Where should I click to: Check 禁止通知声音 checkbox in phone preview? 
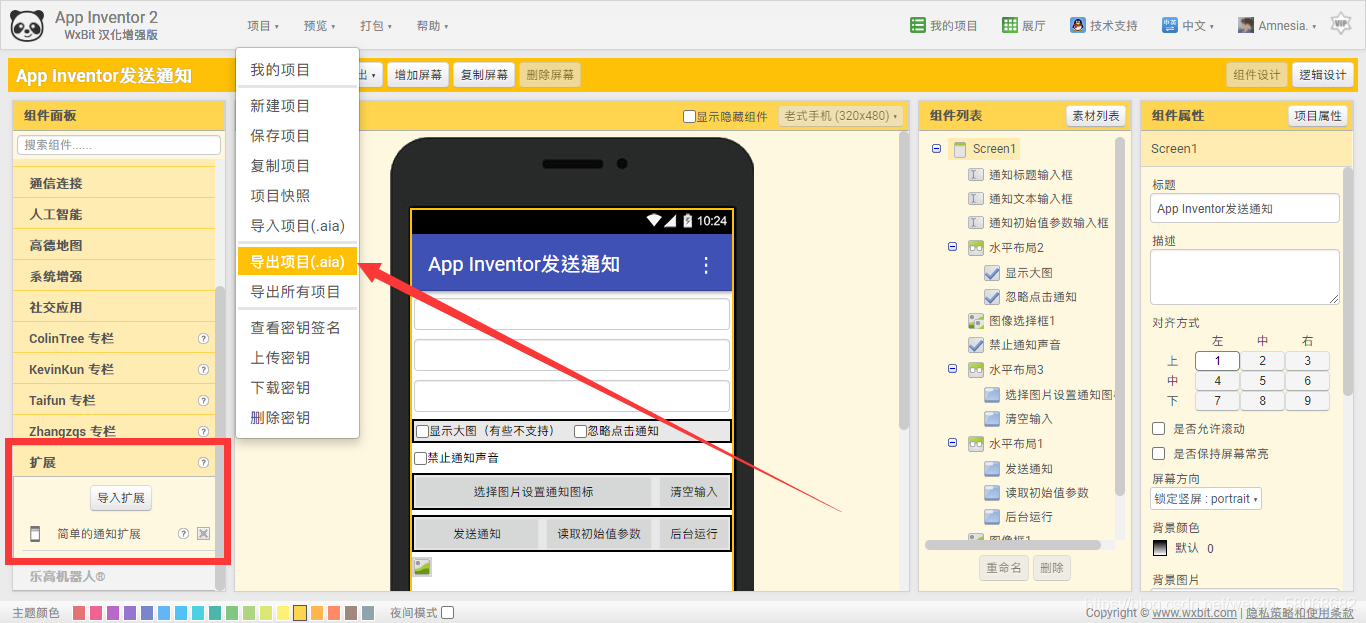[420, 458]
